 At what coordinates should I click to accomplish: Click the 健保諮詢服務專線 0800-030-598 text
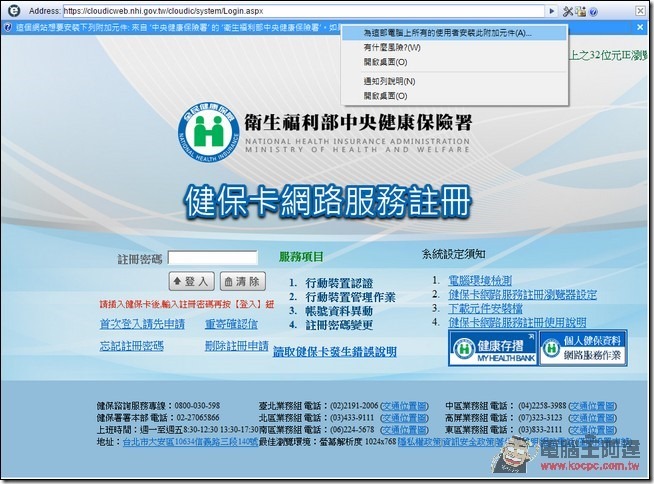[x=158, y=406]
